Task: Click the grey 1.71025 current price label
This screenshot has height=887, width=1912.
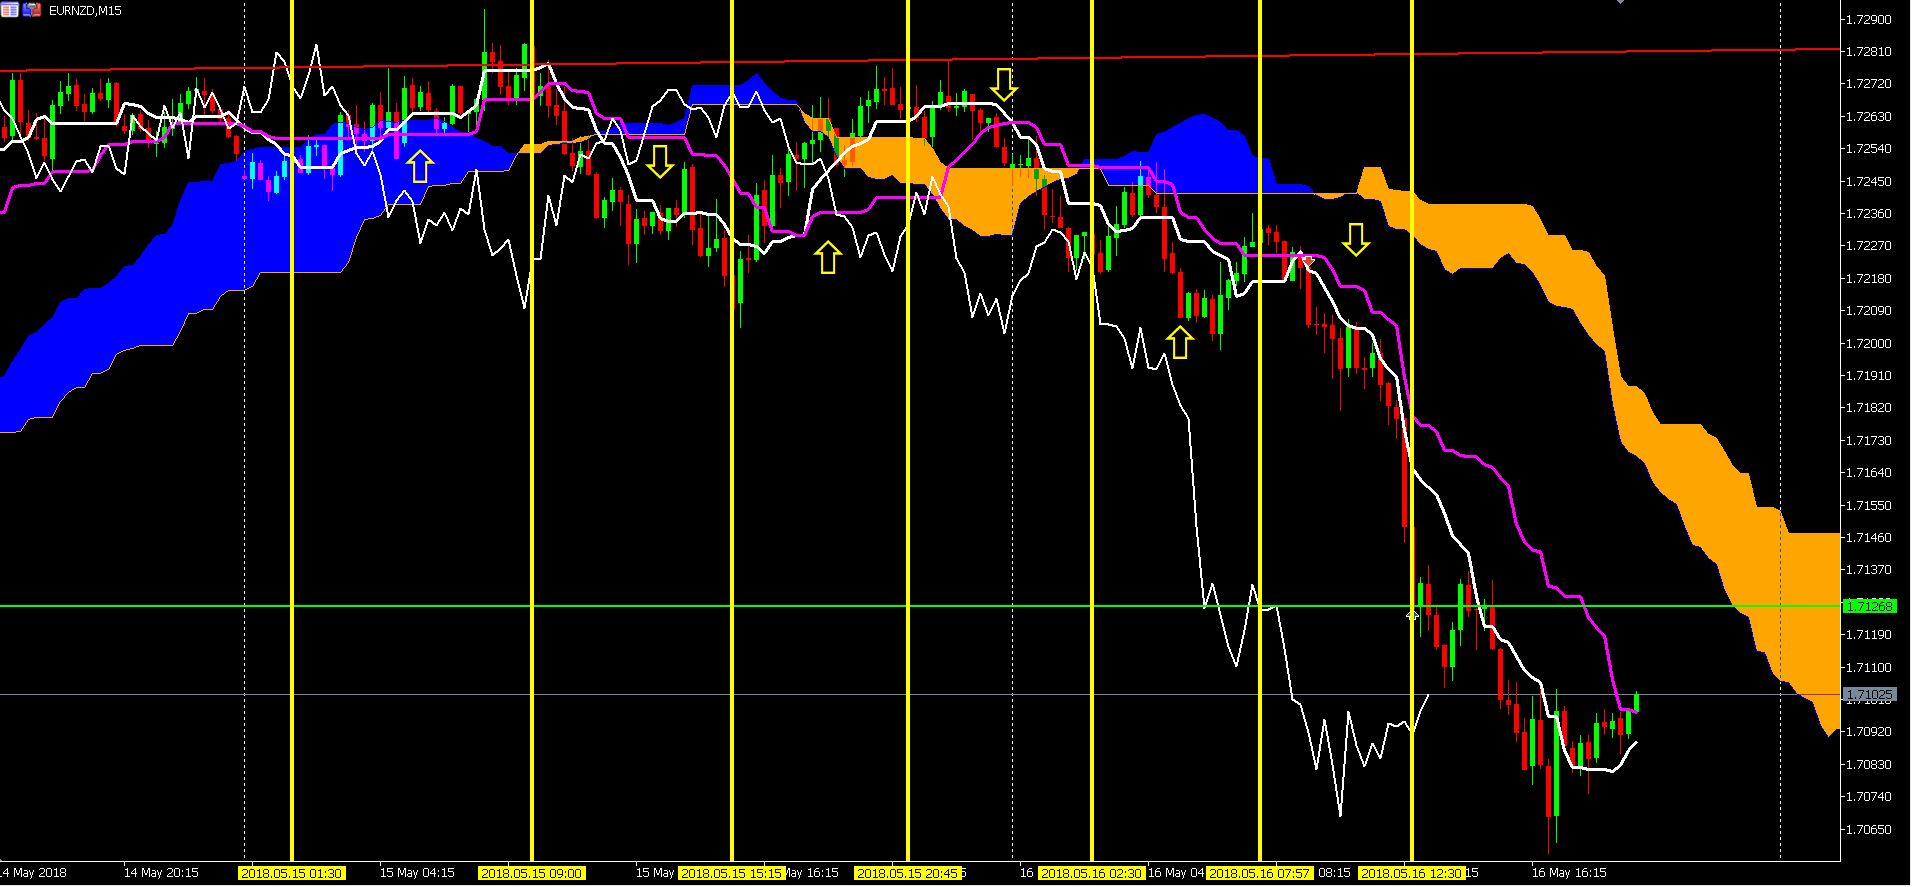Action: pyautogui.click(x=1869, y=694)
